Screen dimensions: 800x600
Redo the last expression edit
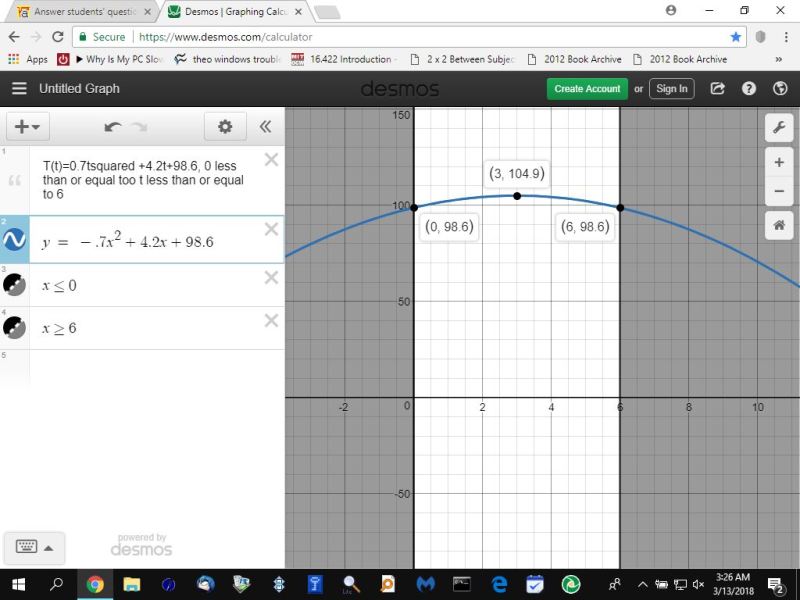click(139, 127)
